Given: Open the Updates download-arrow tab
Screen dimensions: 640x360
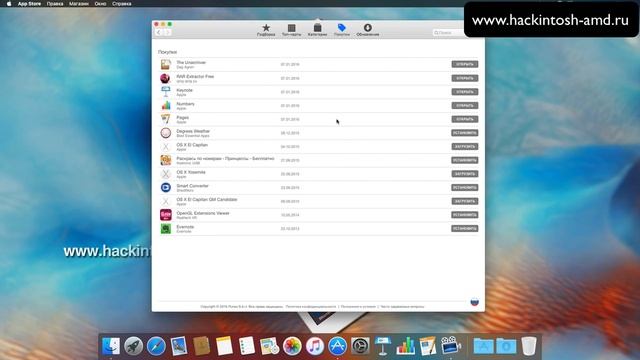Looking at the screenshot, I should tap(368, 30).
